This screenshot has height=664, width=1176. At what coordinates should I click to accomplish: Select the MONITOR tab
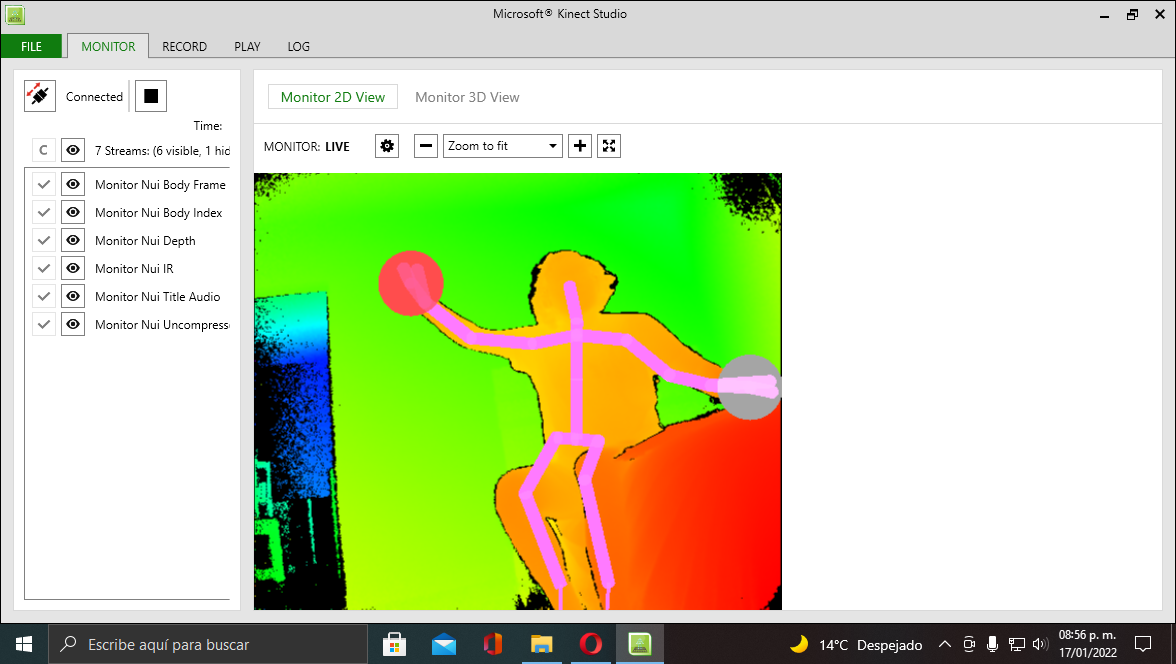(x=108, y=47)
